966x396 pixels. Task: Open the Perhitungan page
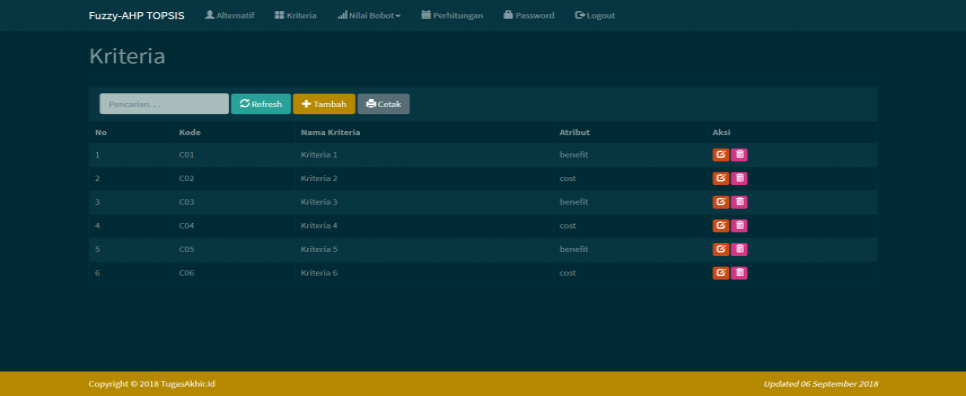coord(452,15)
